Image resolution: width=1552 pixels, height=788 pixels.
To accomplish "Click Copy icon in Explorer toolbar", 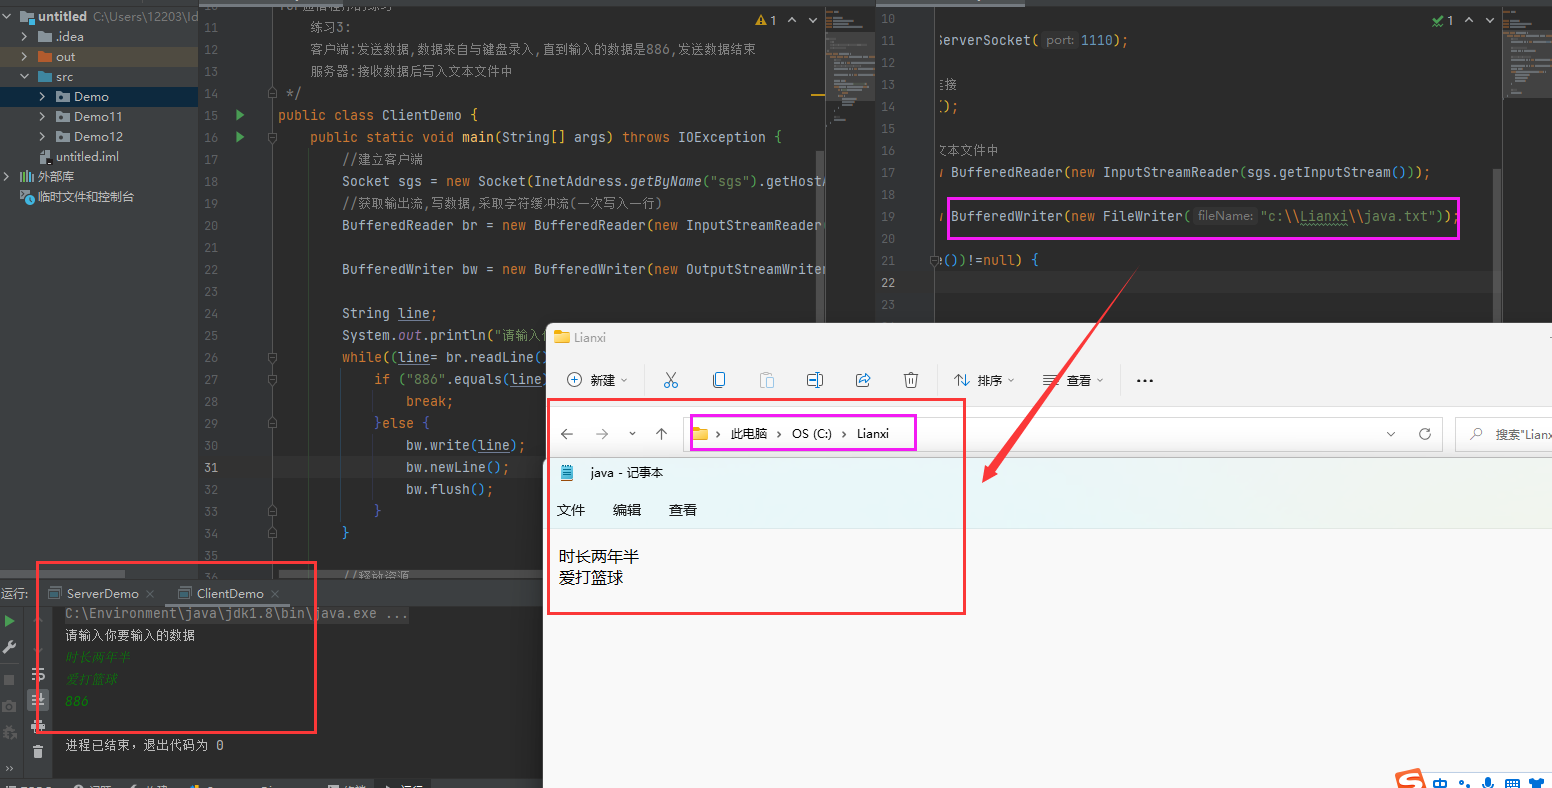I will pos(719,380).
